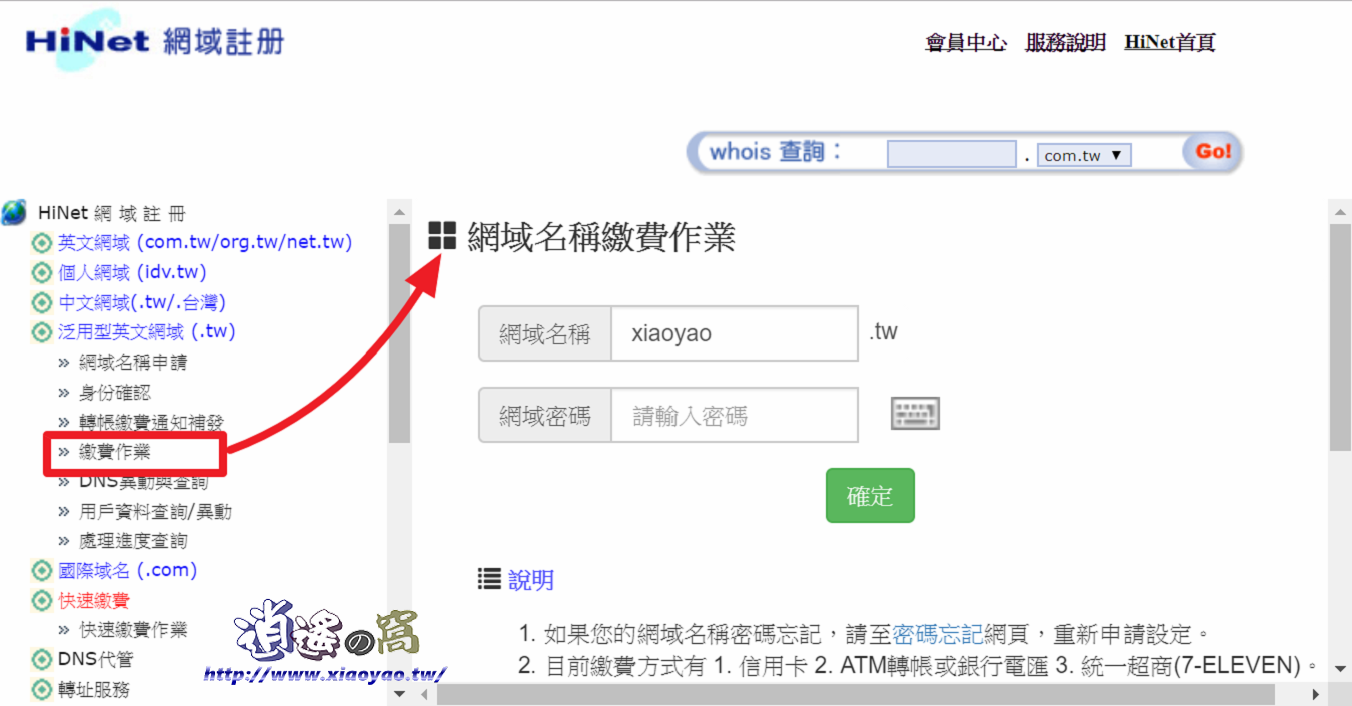This screenshot has height=706, width=1352.
Task: Open 處理進度查詢 in the sidebar
Action: [133, 541]
